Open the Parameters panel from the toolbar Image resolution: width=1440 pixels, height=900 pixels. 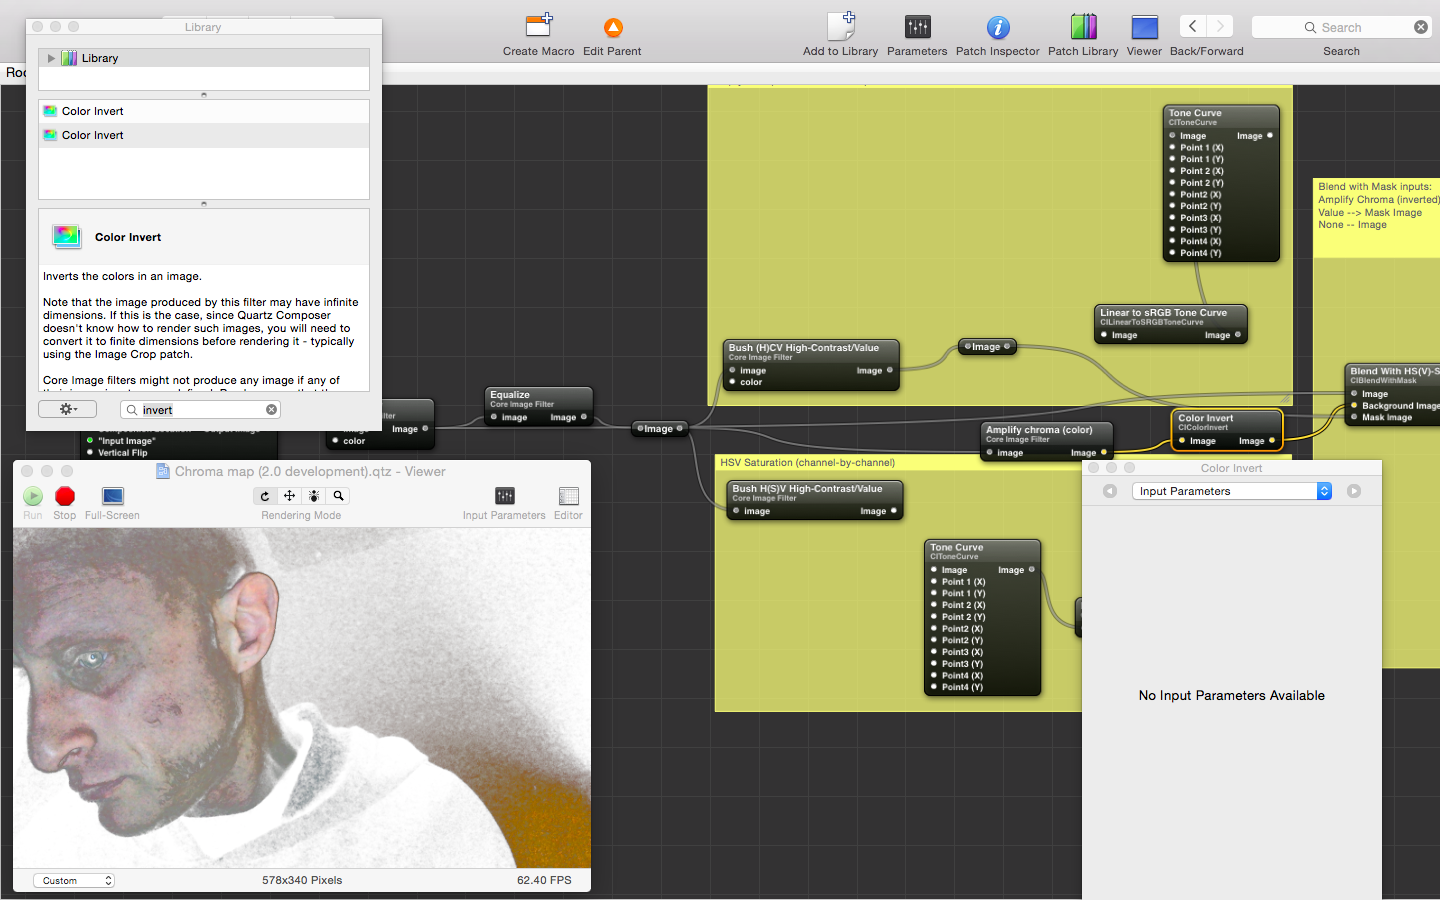pos(917,27)
